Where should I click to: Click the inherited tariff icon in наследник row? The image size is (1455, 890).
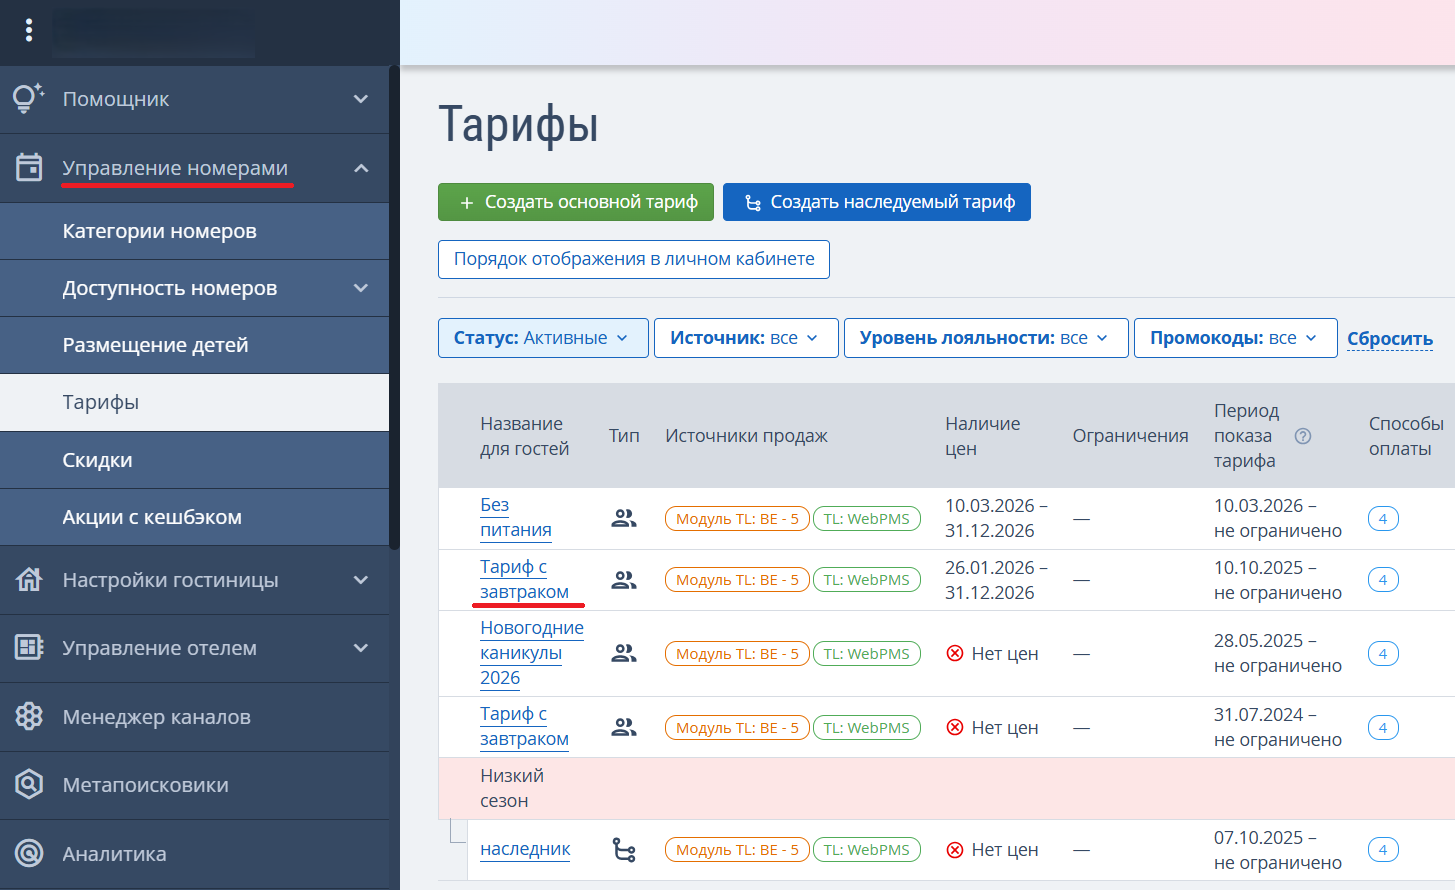point(624,850)
